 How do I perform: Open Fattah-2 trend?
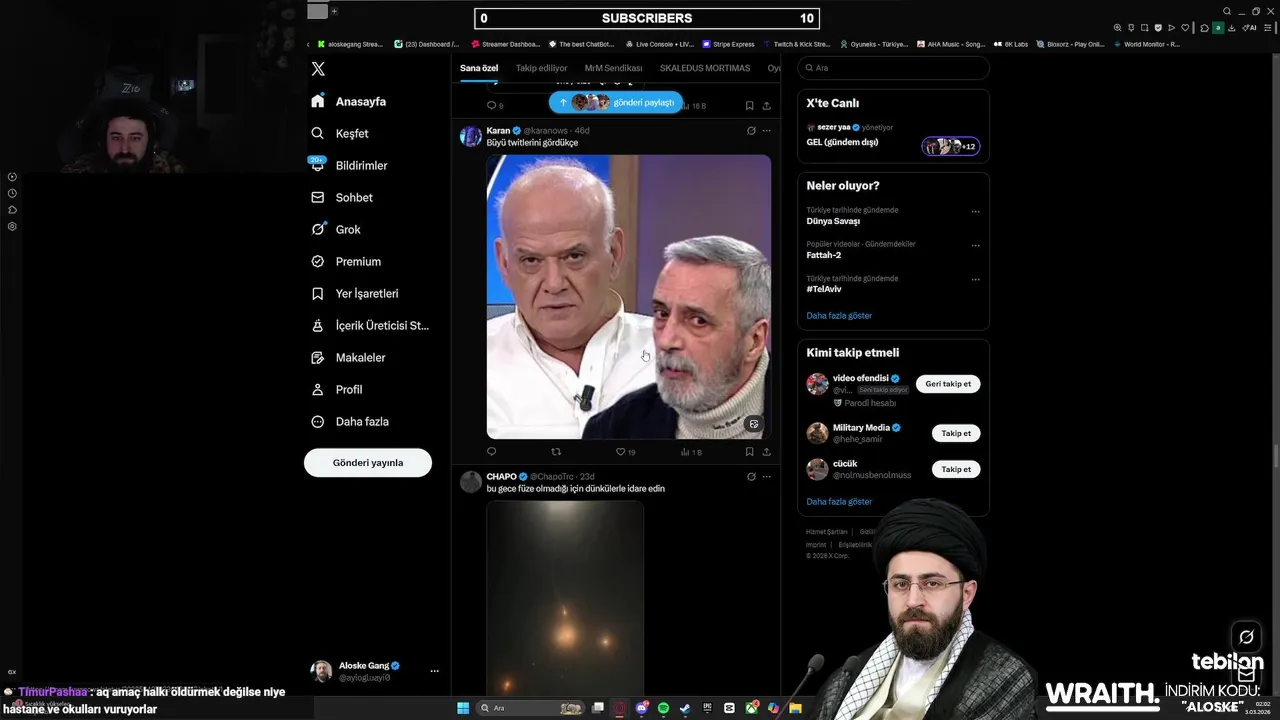(x=824, y=255)
